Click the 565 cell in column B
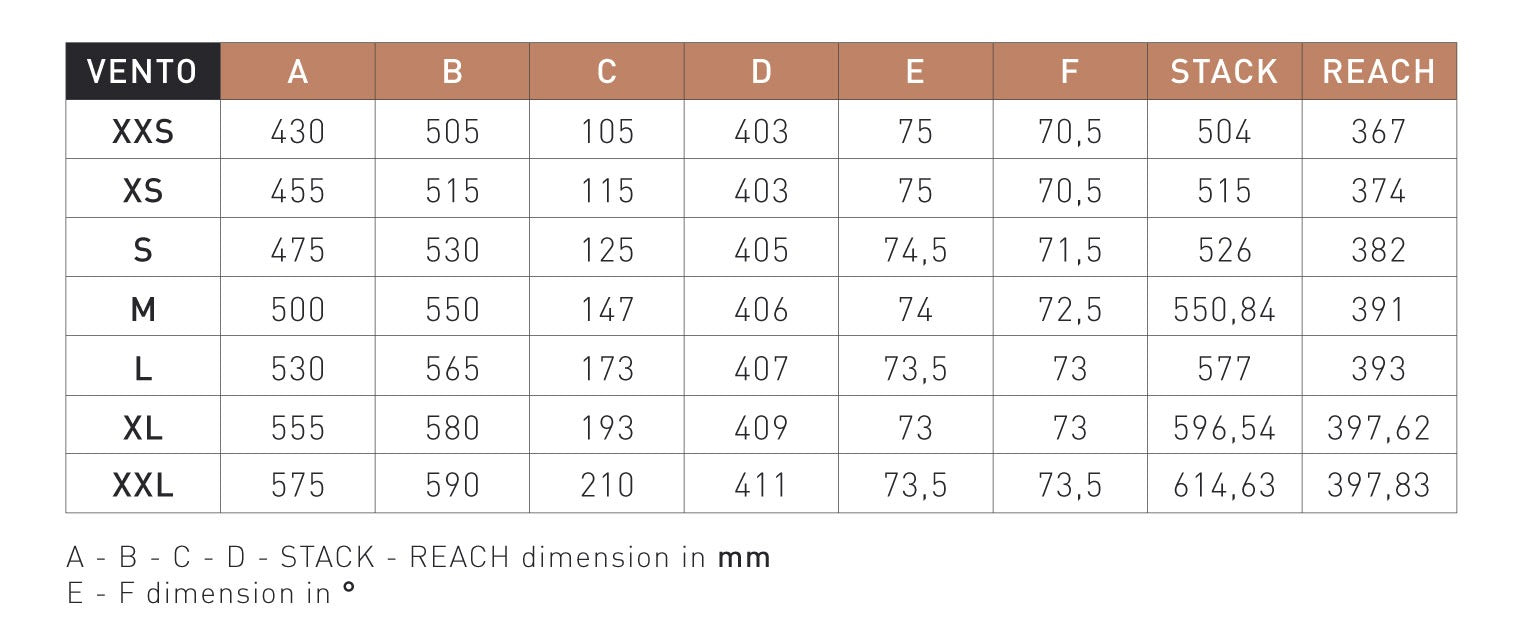This screenshot has width=1536, height=638. point(452,368)
